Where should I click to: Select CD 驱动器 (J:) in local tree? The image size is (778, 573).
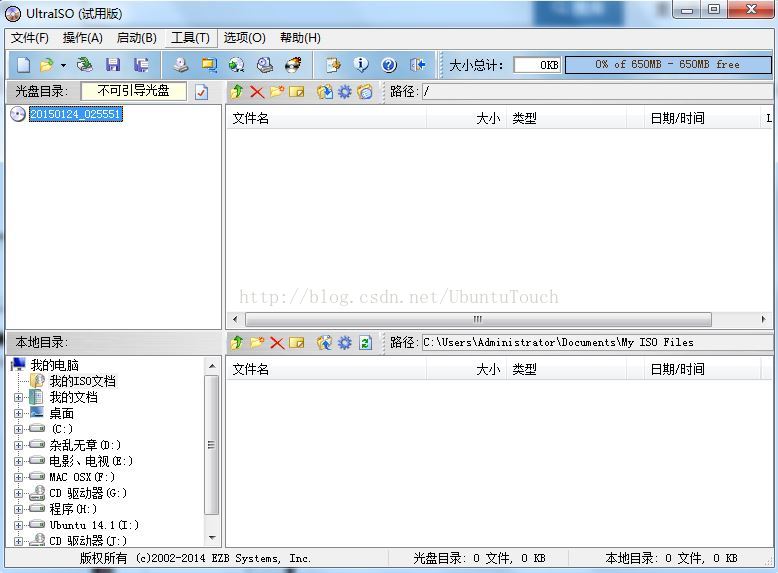[88, 541]
